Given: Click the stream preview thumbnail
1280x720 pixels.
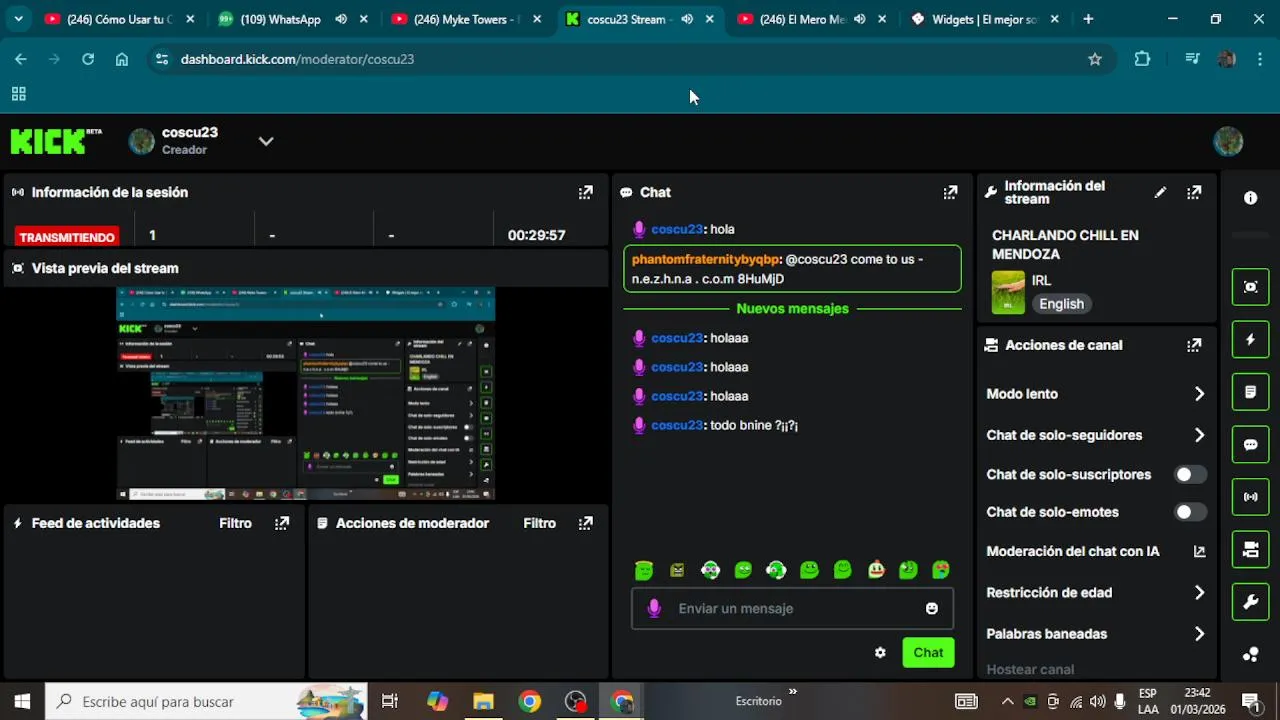Looking at the screenshot, I should [x=306, y=393].
